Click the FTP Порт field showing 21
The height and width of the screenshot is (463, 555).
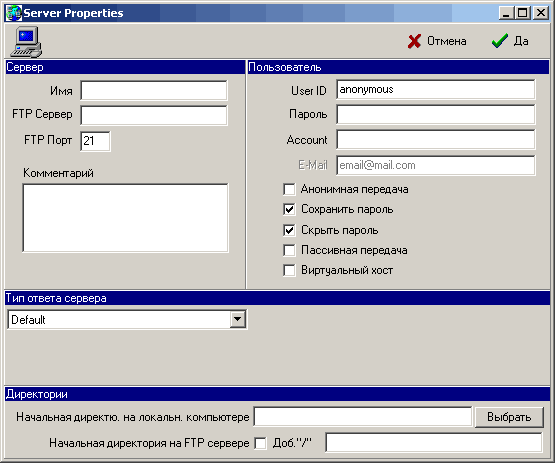coord(95,141)
